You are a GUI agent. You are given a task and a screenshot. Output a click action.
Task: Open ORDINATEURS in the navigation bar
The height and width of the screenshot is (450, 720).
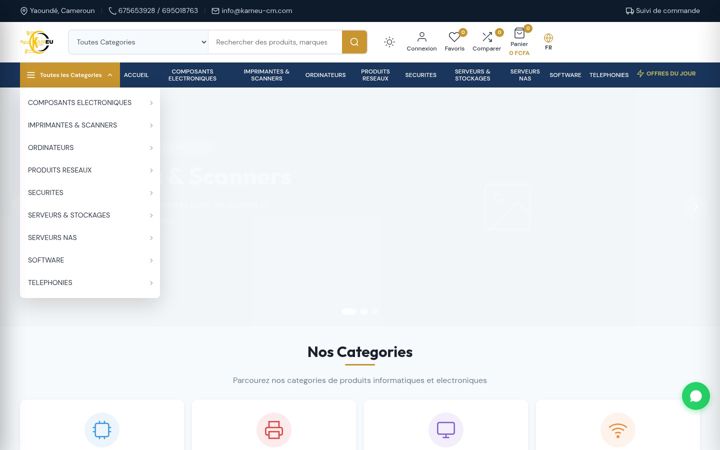[x=326, y=75]
